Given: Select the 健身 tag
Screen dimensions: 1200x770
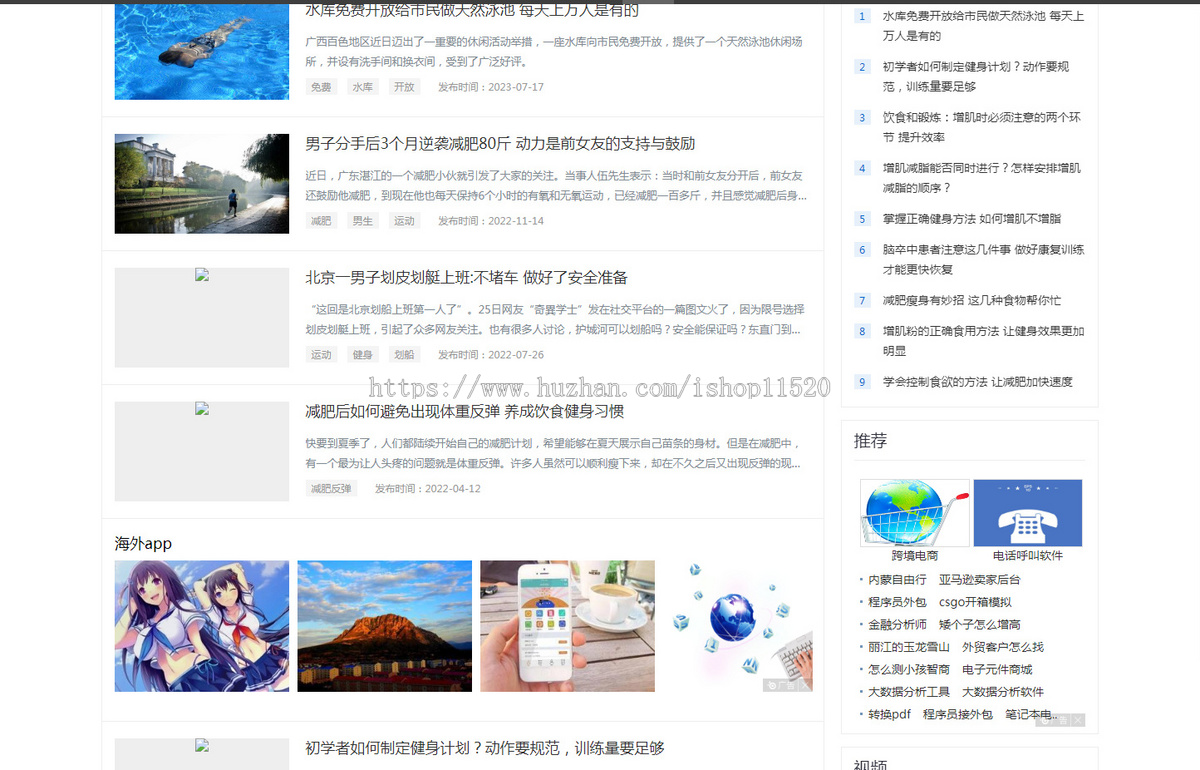Looking at the screenshot, I should 362,355.
